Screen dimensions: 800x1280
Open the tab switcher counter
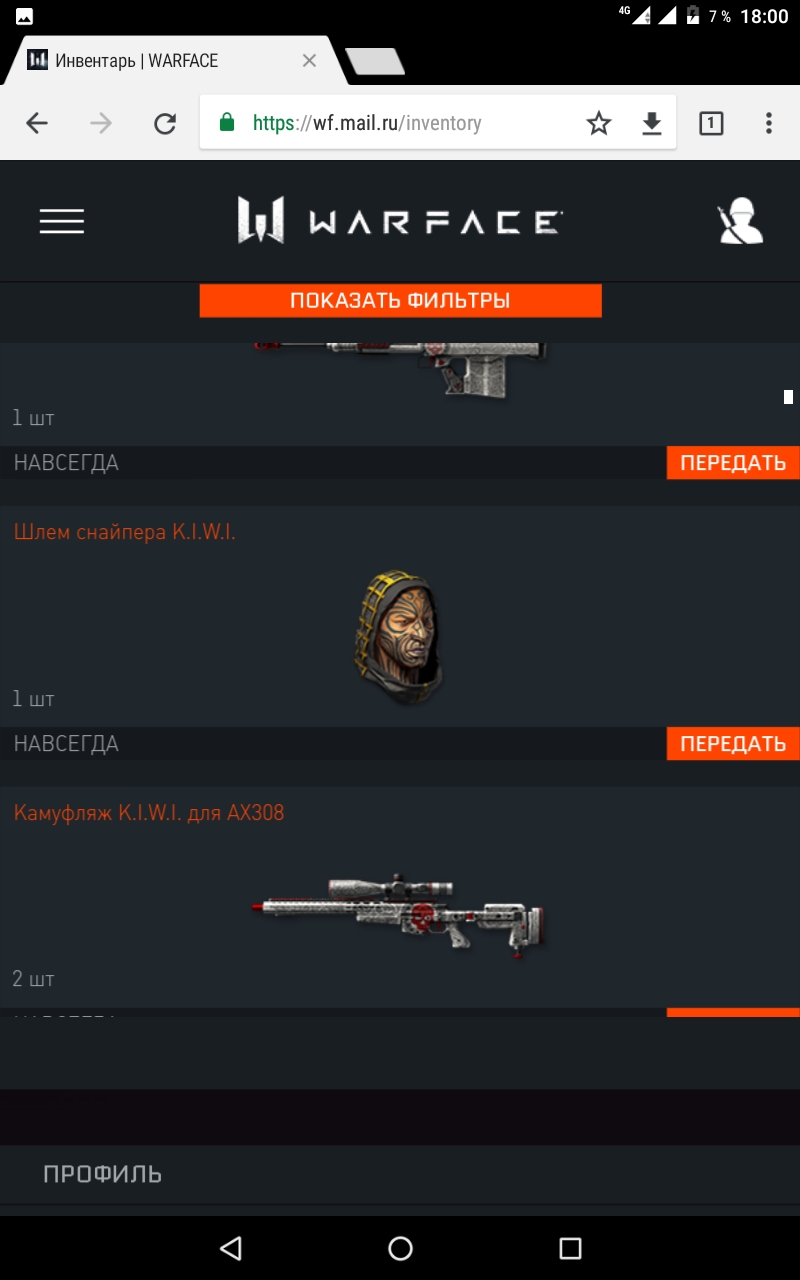711,123
